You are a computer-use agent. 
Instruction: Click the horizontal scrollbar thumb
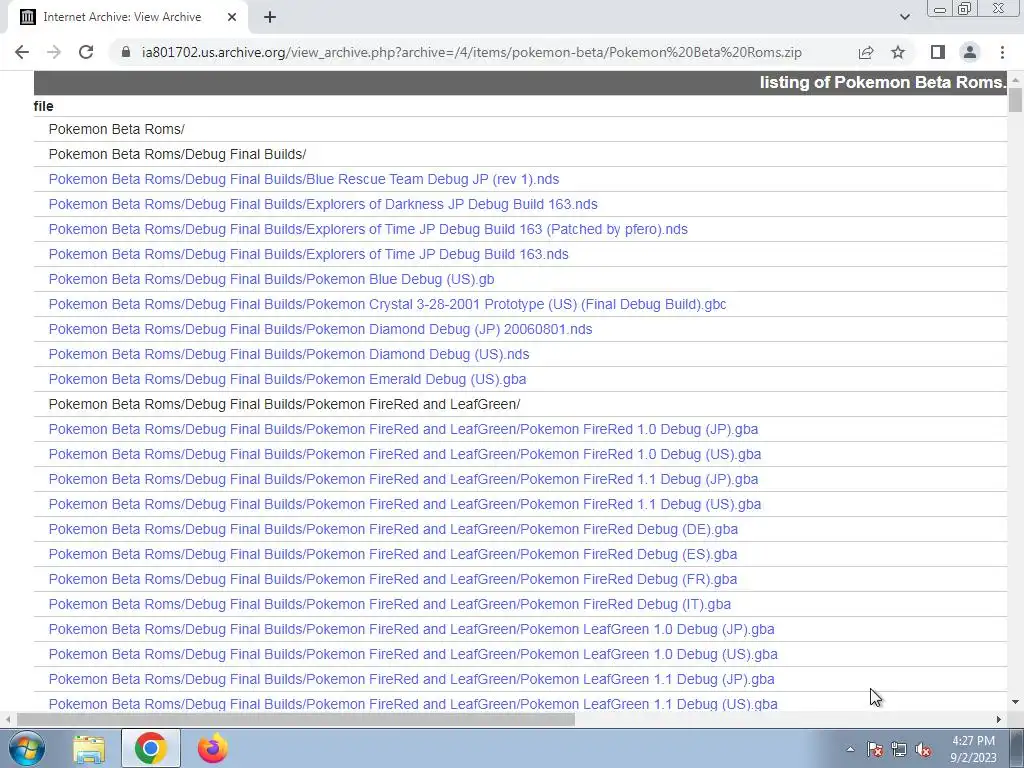tap(296, 719)
